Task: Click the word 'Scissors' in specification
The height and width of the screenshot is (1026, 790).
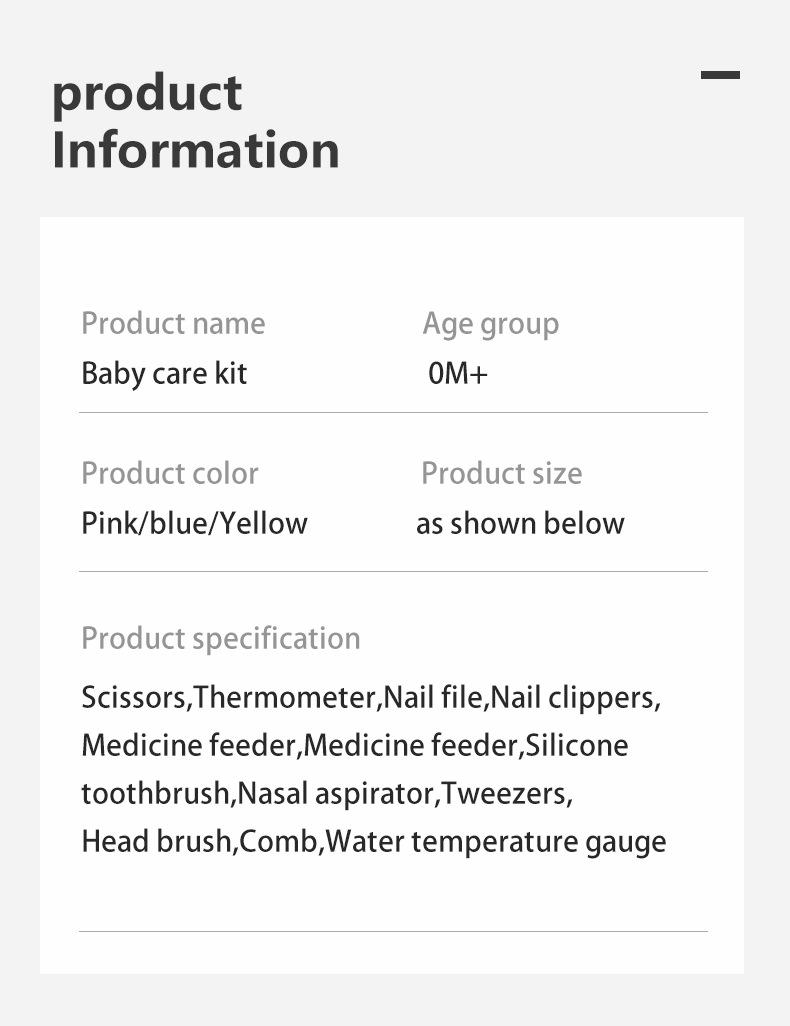Action: (134, 698)
